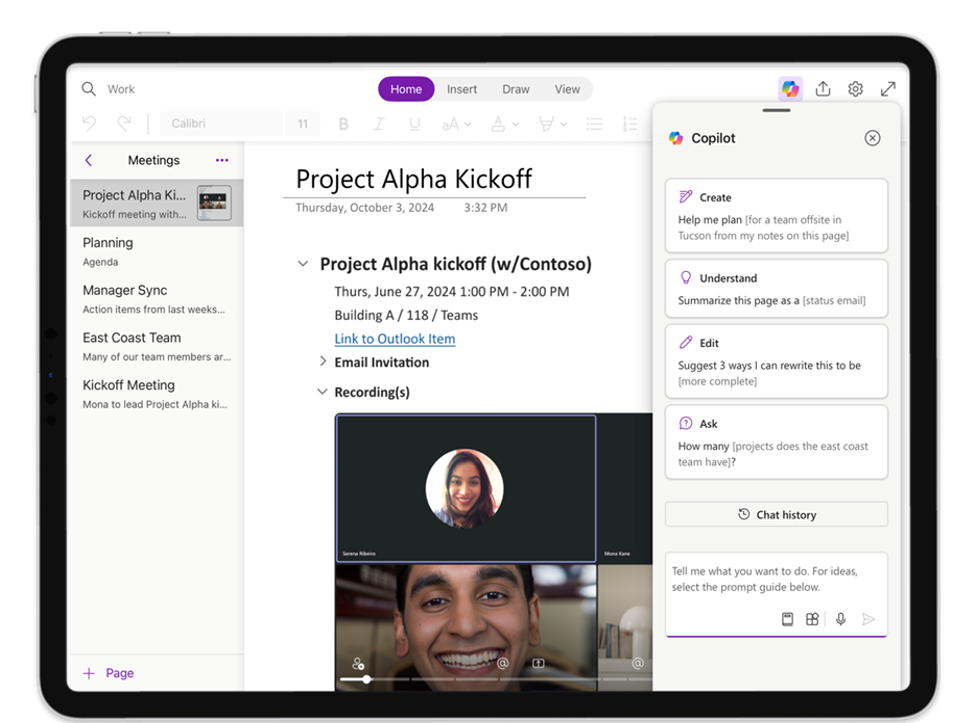
Task: Open the Manager Sync page
Action: click(x=156, y=299)
